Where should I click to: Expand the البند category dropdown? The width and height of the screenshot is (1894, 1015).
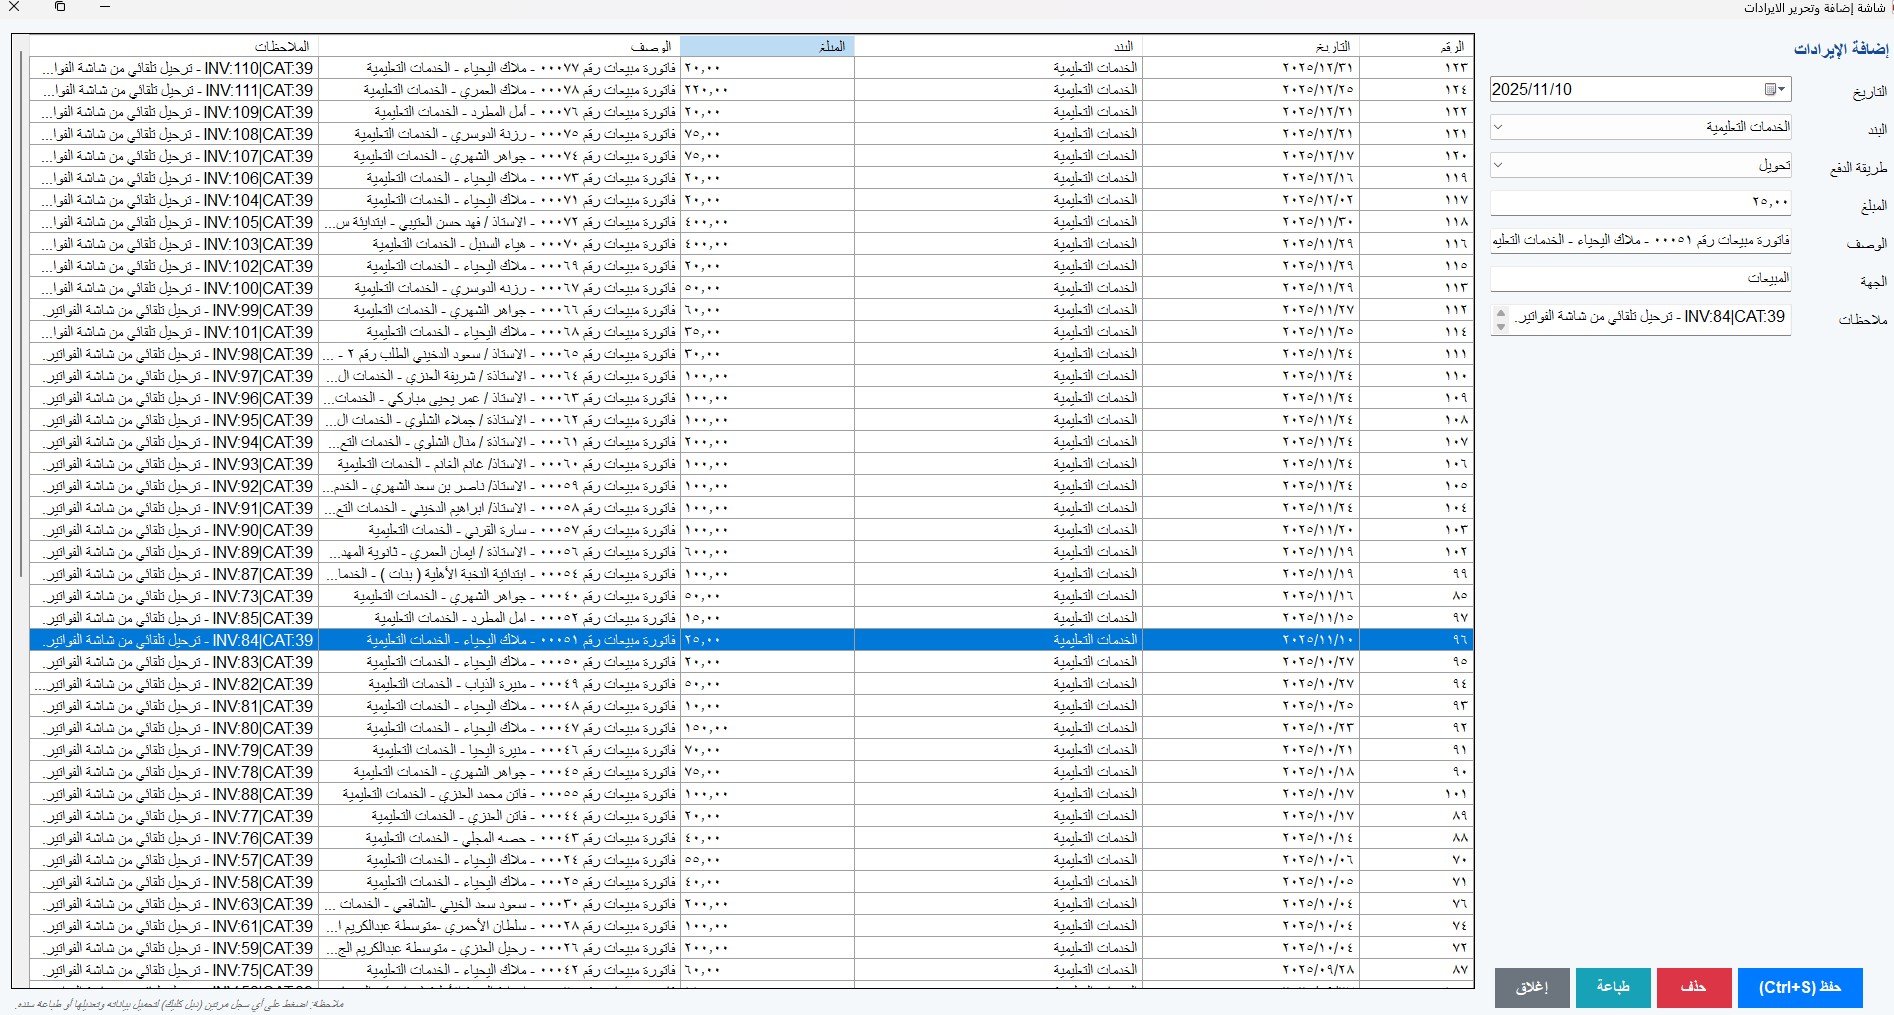coord(1499,127)
